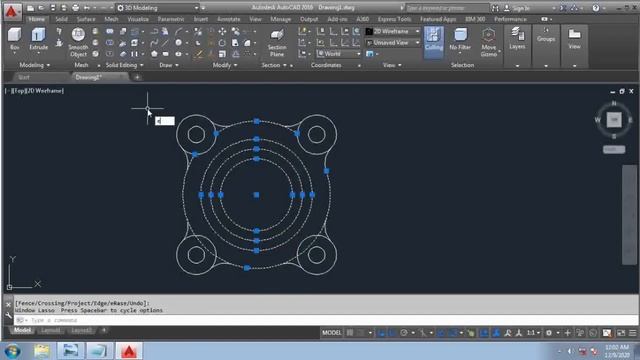The height and width of the screenshot is (360, 640).
Task: Toggle polar tracking in the status bar
Action: coord(403,333)
